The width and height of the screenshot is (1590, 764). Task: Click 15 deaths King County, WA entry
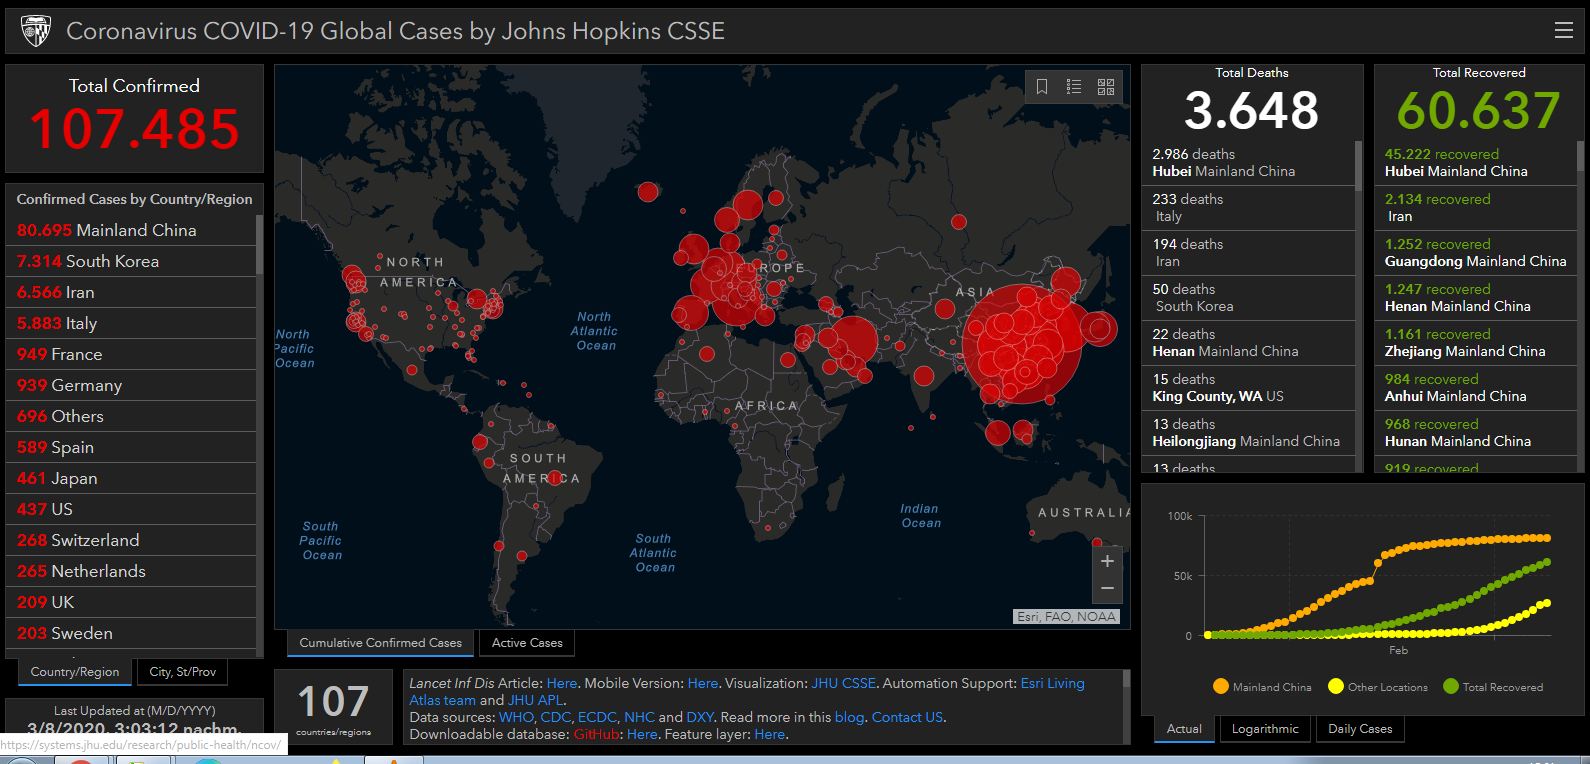(x=1248, y=388)
